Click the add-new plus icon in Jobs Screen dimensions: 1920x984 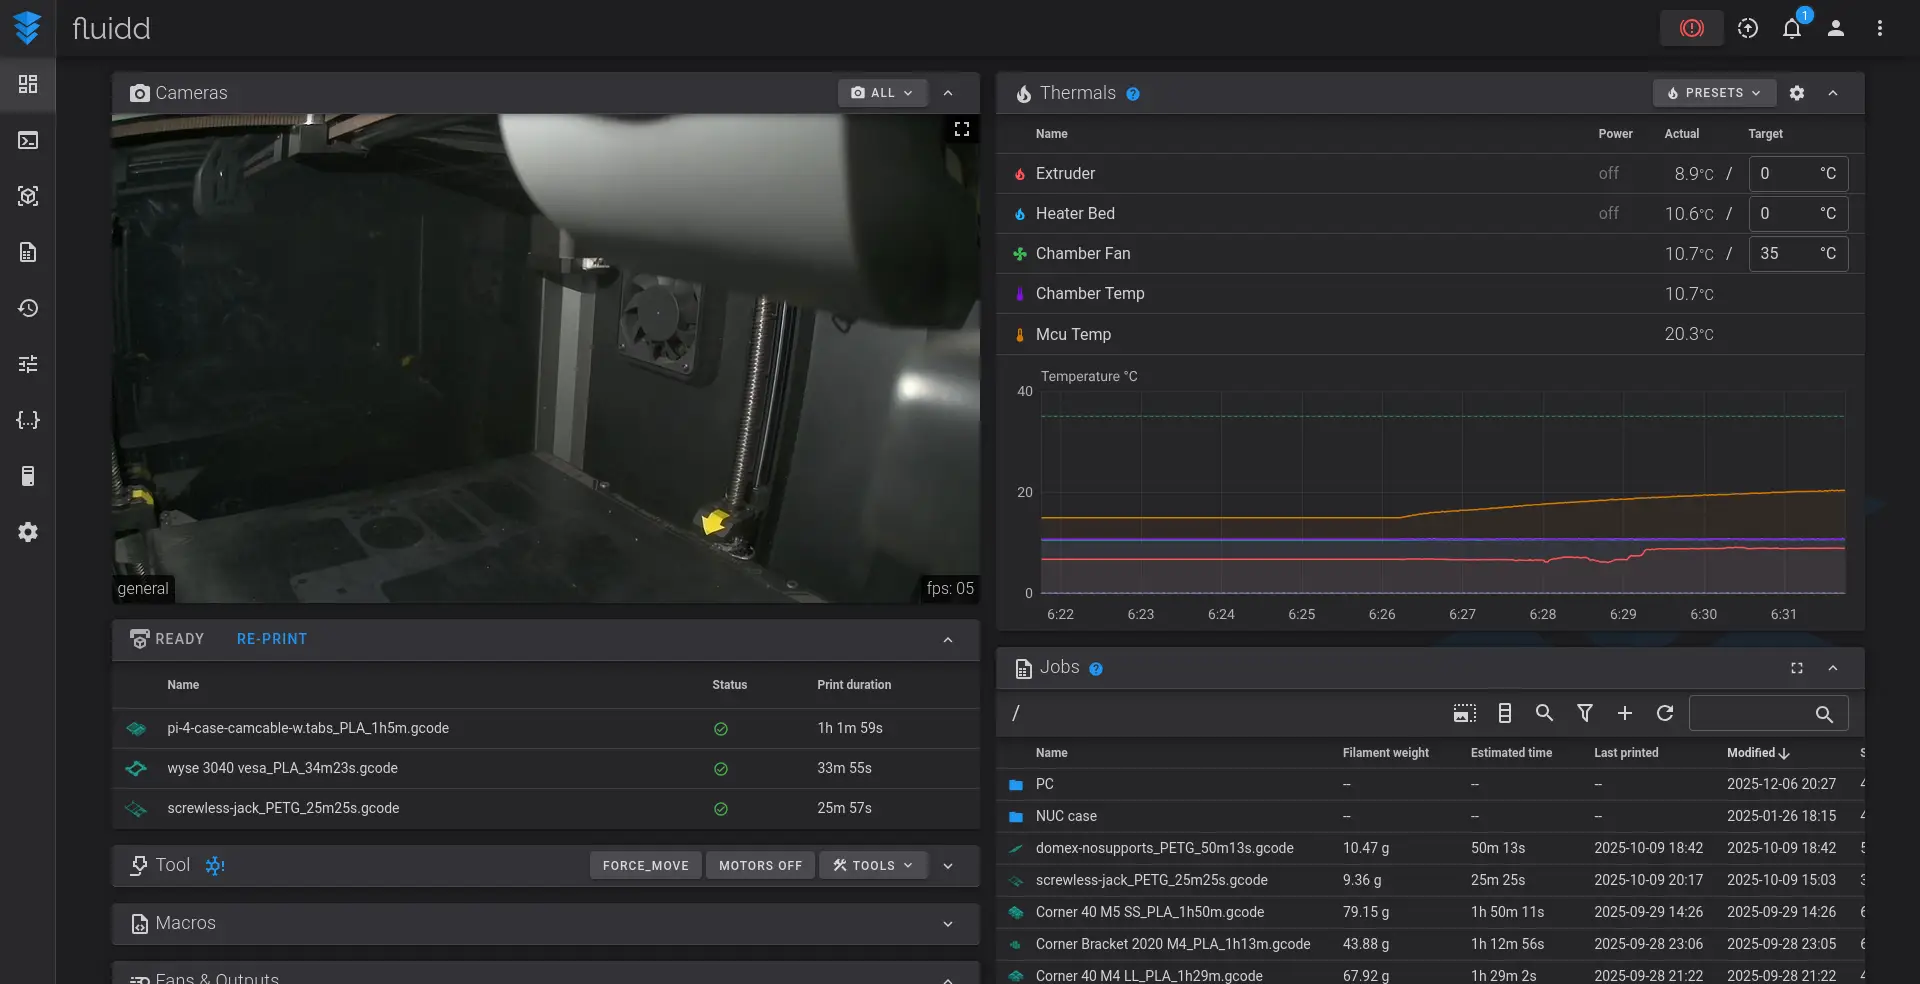(1625, 713)
